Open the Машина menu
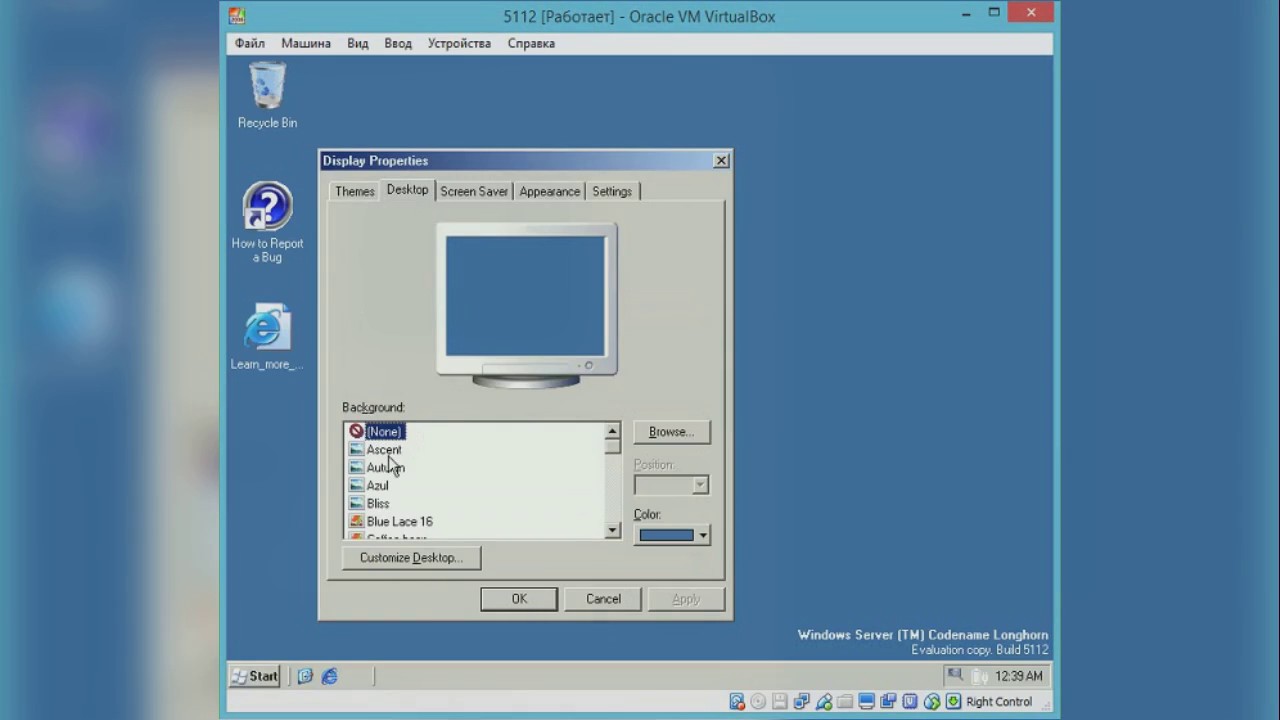This screenshot has height=720, width=1280. (x=306, y=43)
